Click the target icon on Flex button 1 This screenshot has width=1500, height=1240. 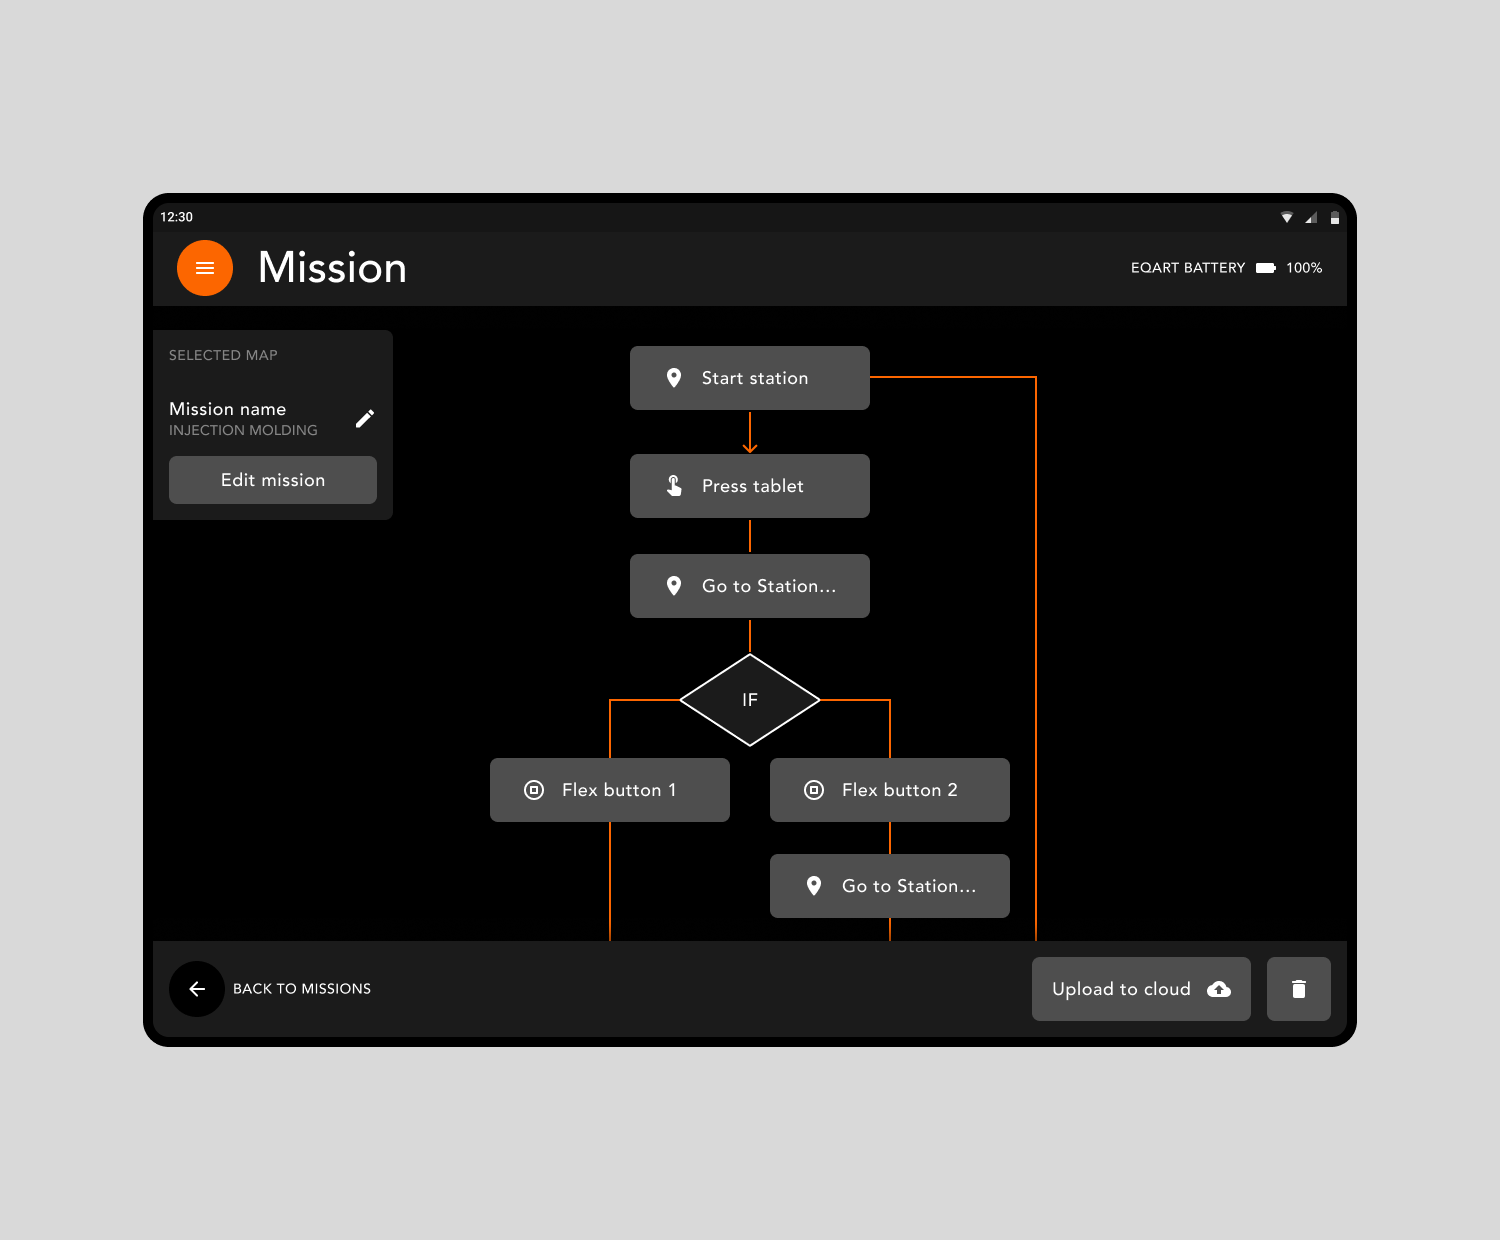[534, 790]
